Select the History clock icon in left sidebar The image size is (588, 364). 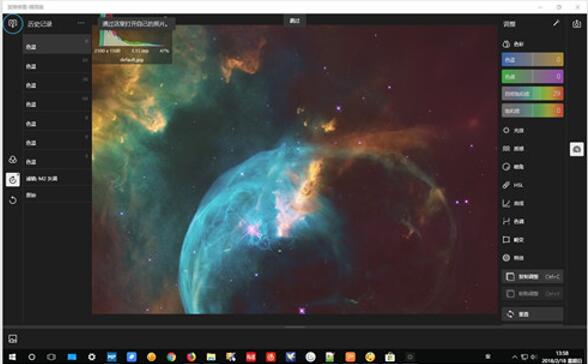[13, 180]
